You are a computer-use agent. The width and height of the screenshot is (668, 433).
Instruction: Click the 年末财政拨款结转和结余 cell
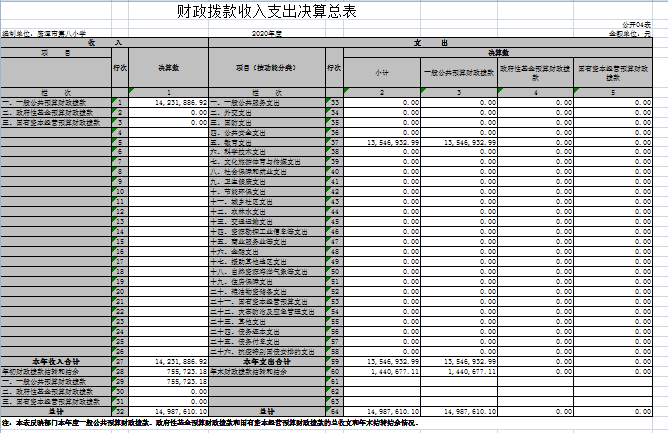[x=267, y=372]
